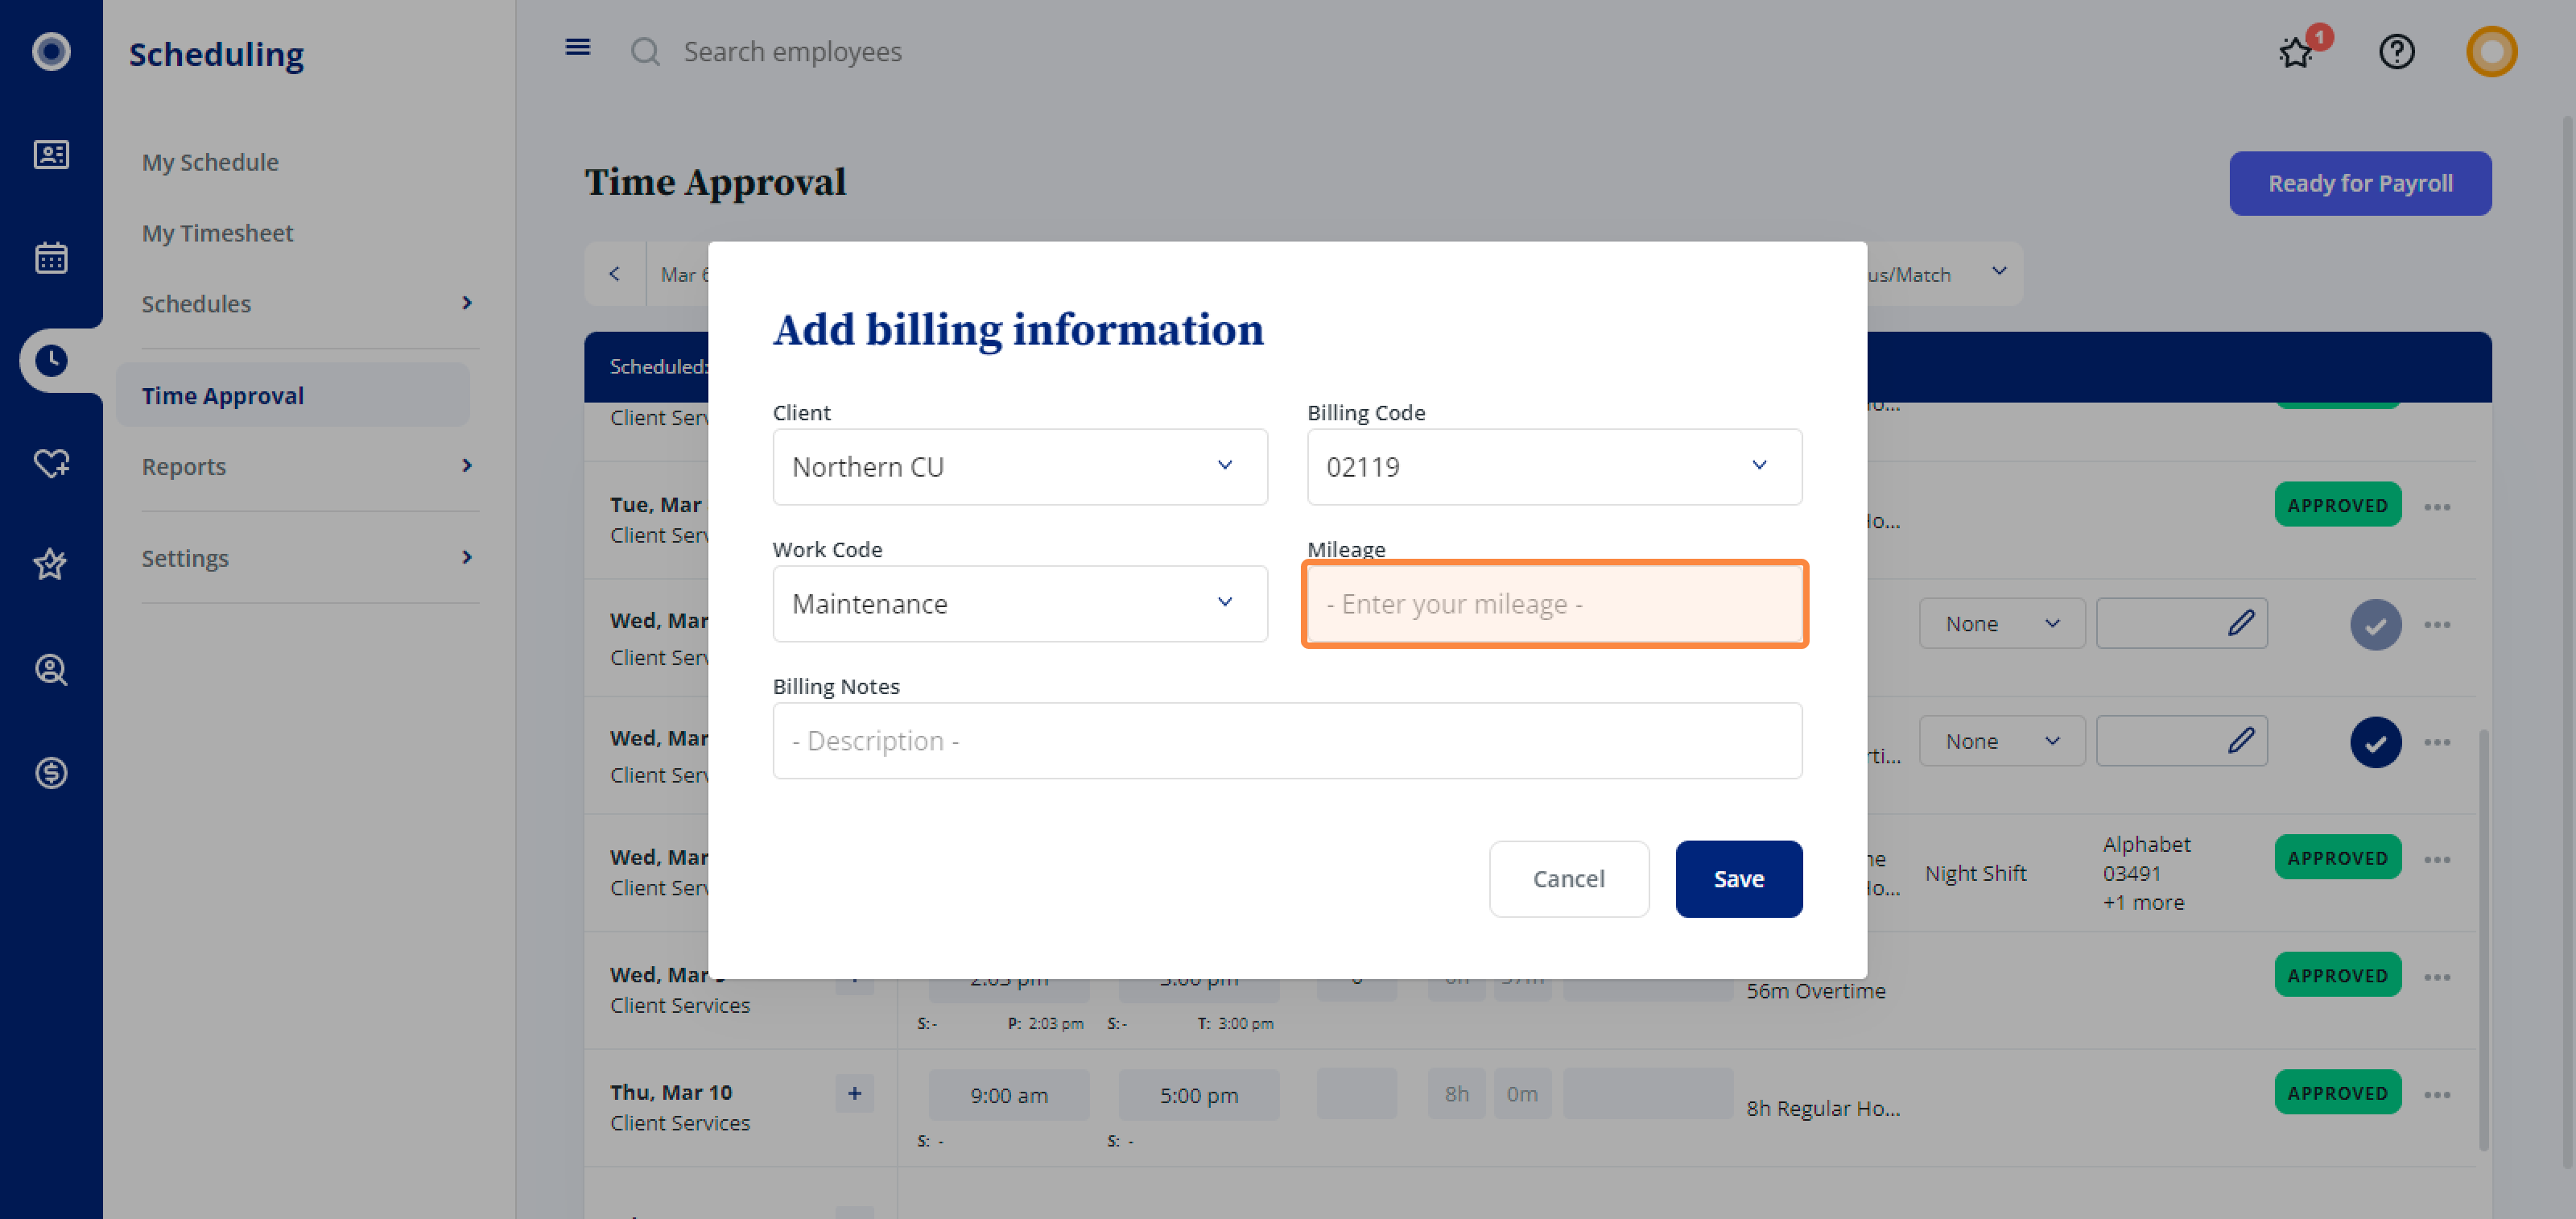Click pencil edit icon in second None row
Viewport: 2576px width, 1219px height.
(x=2241, y=740)
